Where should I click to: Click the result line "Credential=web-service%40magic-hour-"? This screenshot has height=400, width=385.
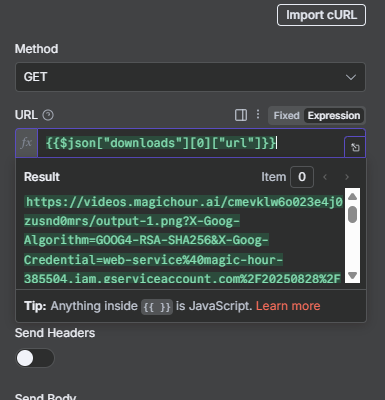[153, 260]
